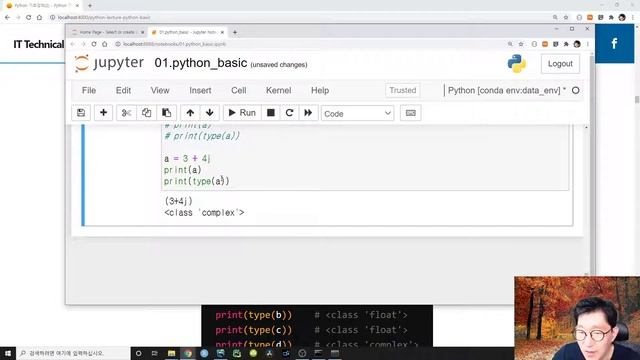Viewport: 640px width, 360px height.
Task: Click the Jupyter logo
Action: 109,63
